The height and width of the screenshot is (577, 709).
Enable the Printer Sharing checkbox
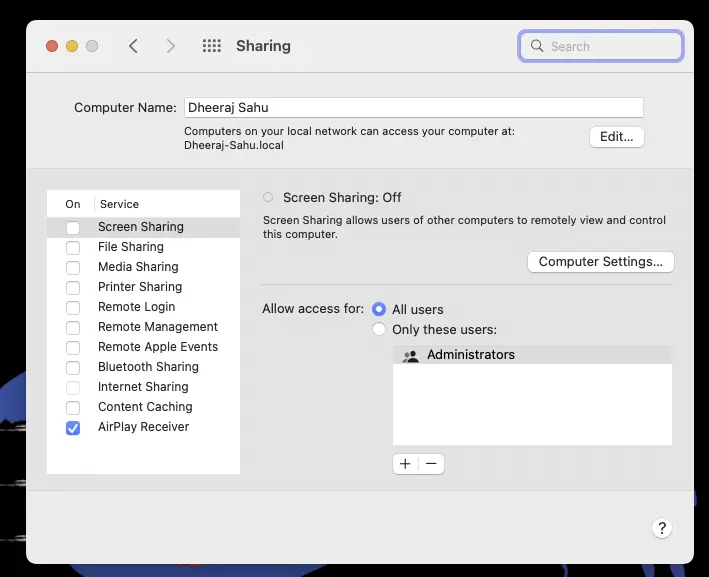point(73,288)
